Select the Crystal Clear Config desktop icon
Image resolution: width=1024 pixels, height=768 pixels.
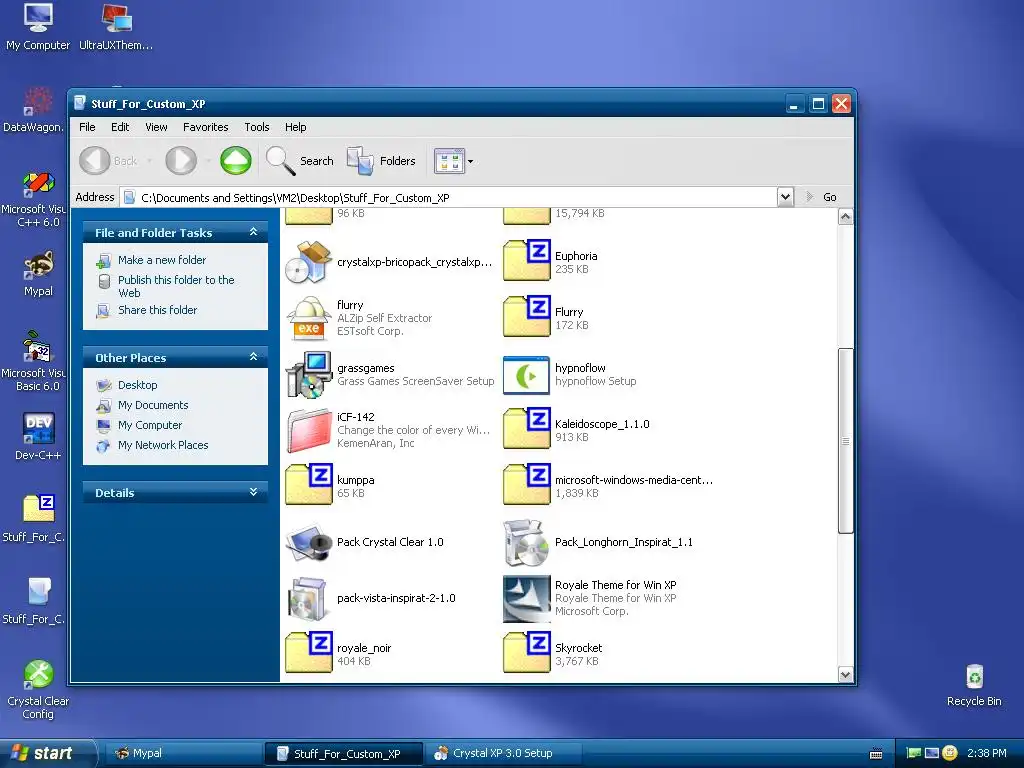(38, 690)
